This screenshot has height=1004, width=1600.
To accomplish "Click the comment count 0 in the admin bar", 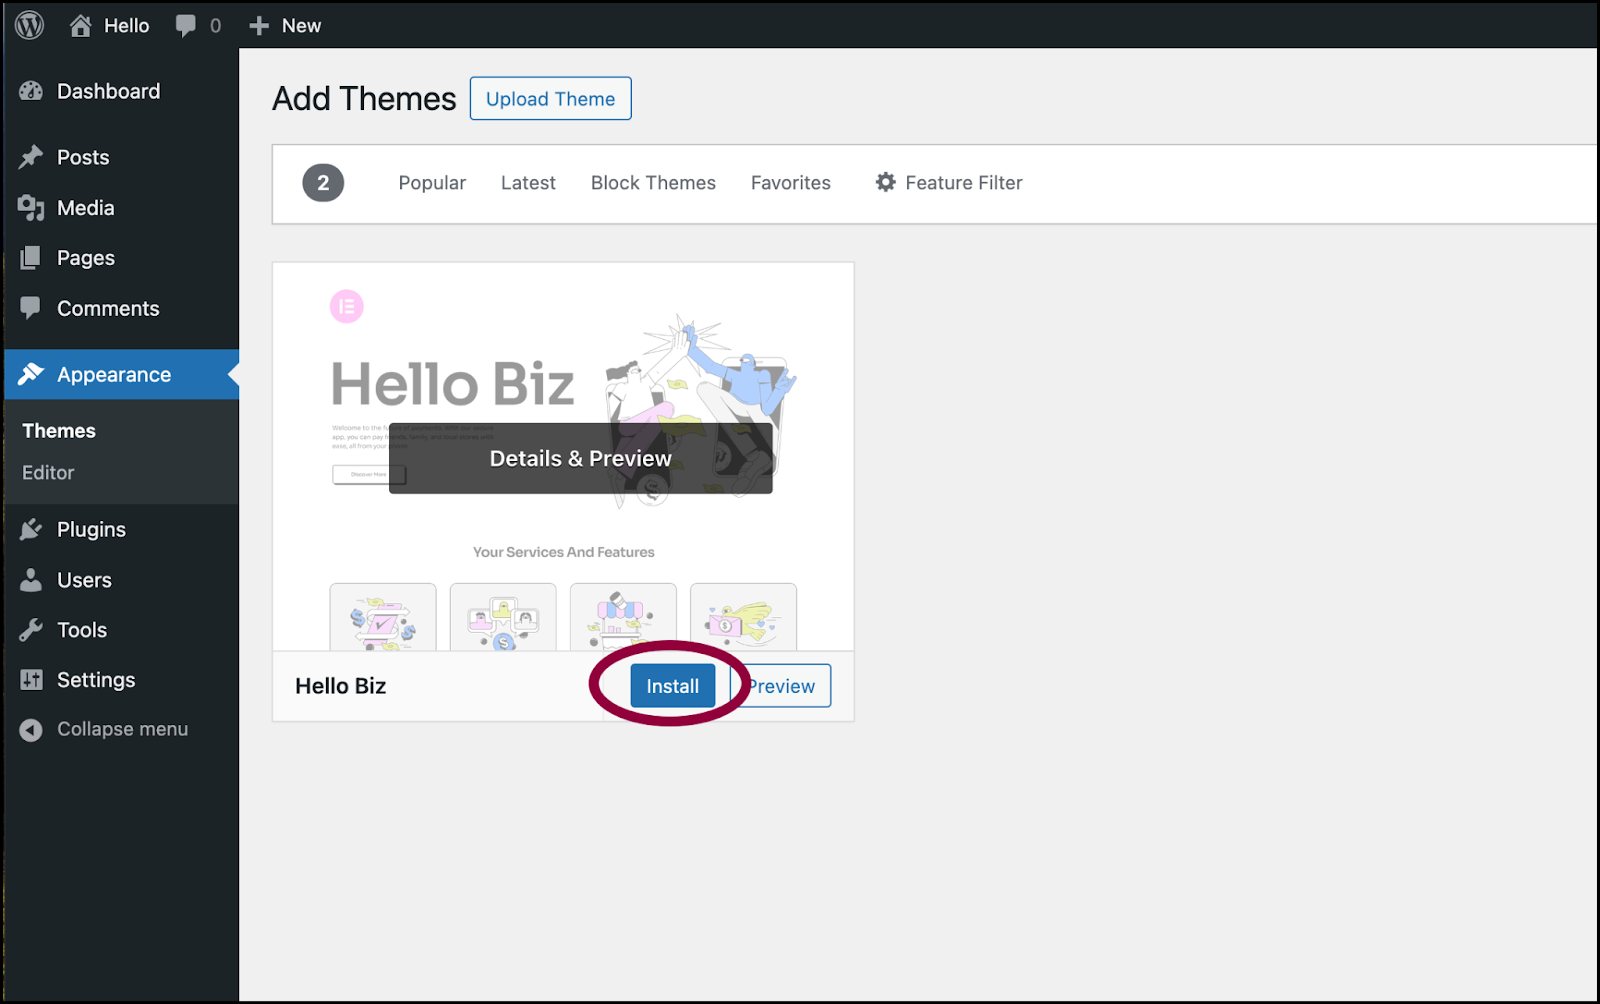I will [215, 26].
